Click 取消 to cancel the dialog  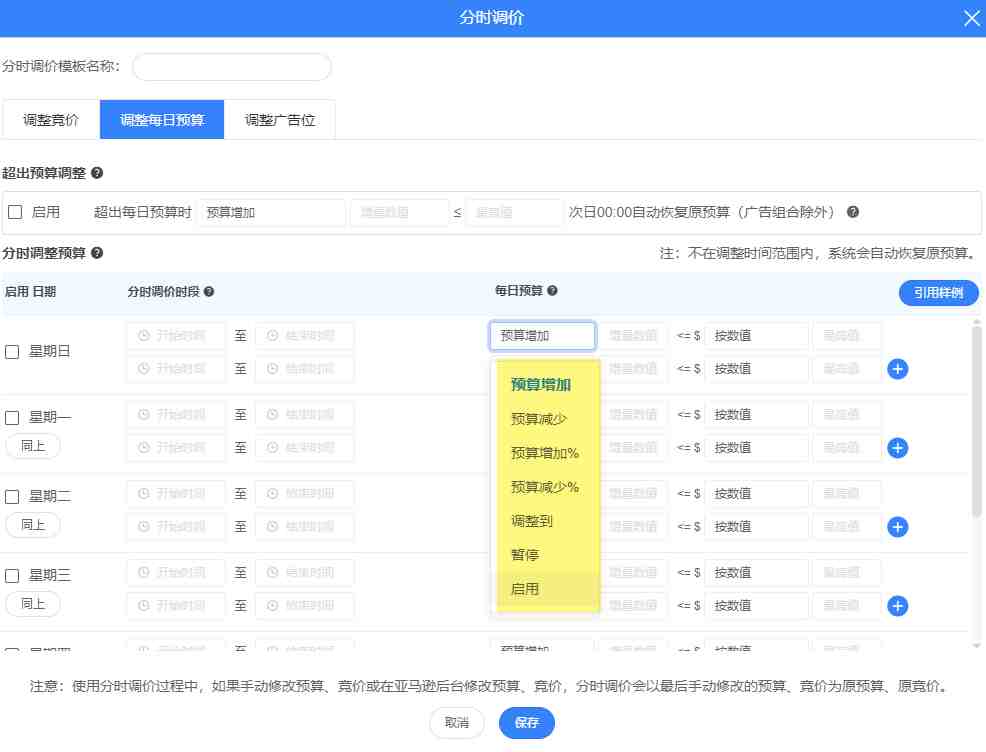(457, 723)
